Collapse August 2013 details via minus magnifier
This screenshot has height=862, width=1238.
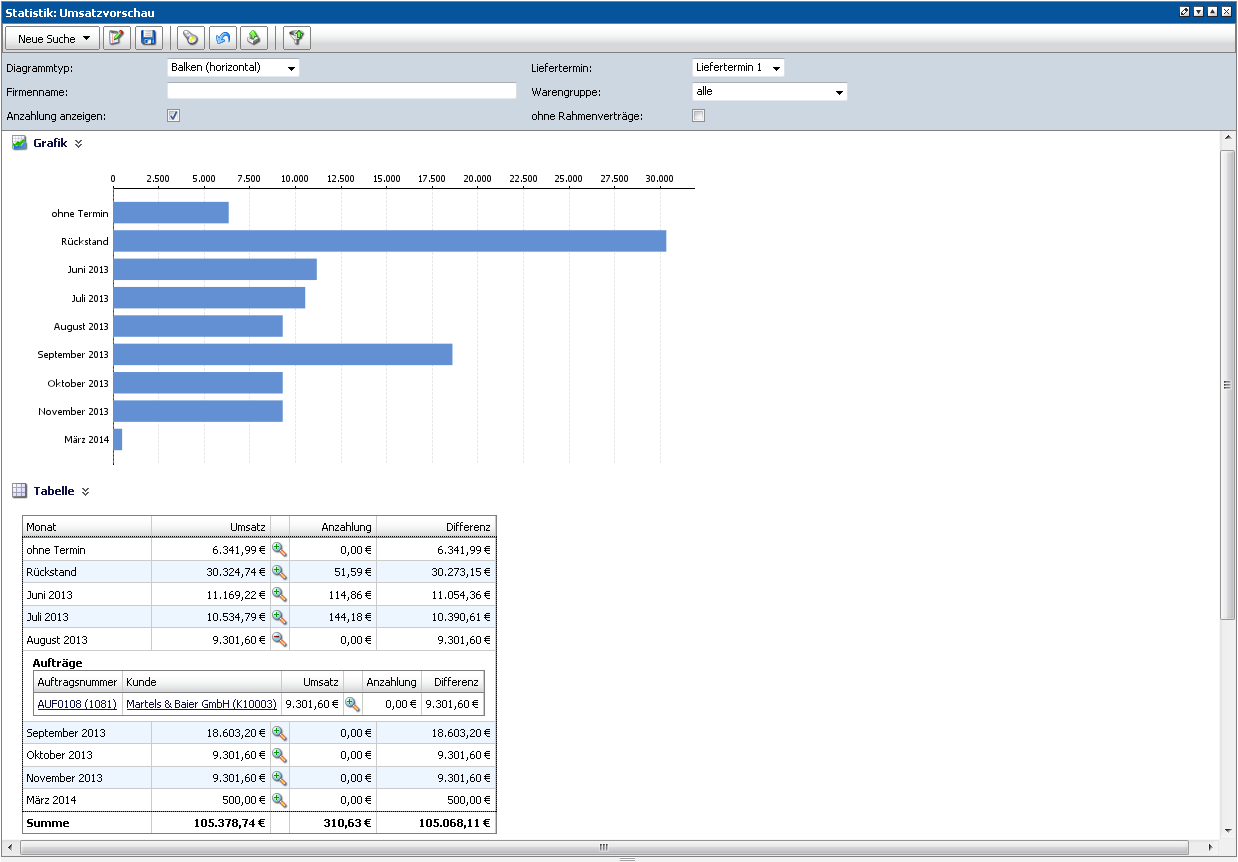click(x=280, y=640)
